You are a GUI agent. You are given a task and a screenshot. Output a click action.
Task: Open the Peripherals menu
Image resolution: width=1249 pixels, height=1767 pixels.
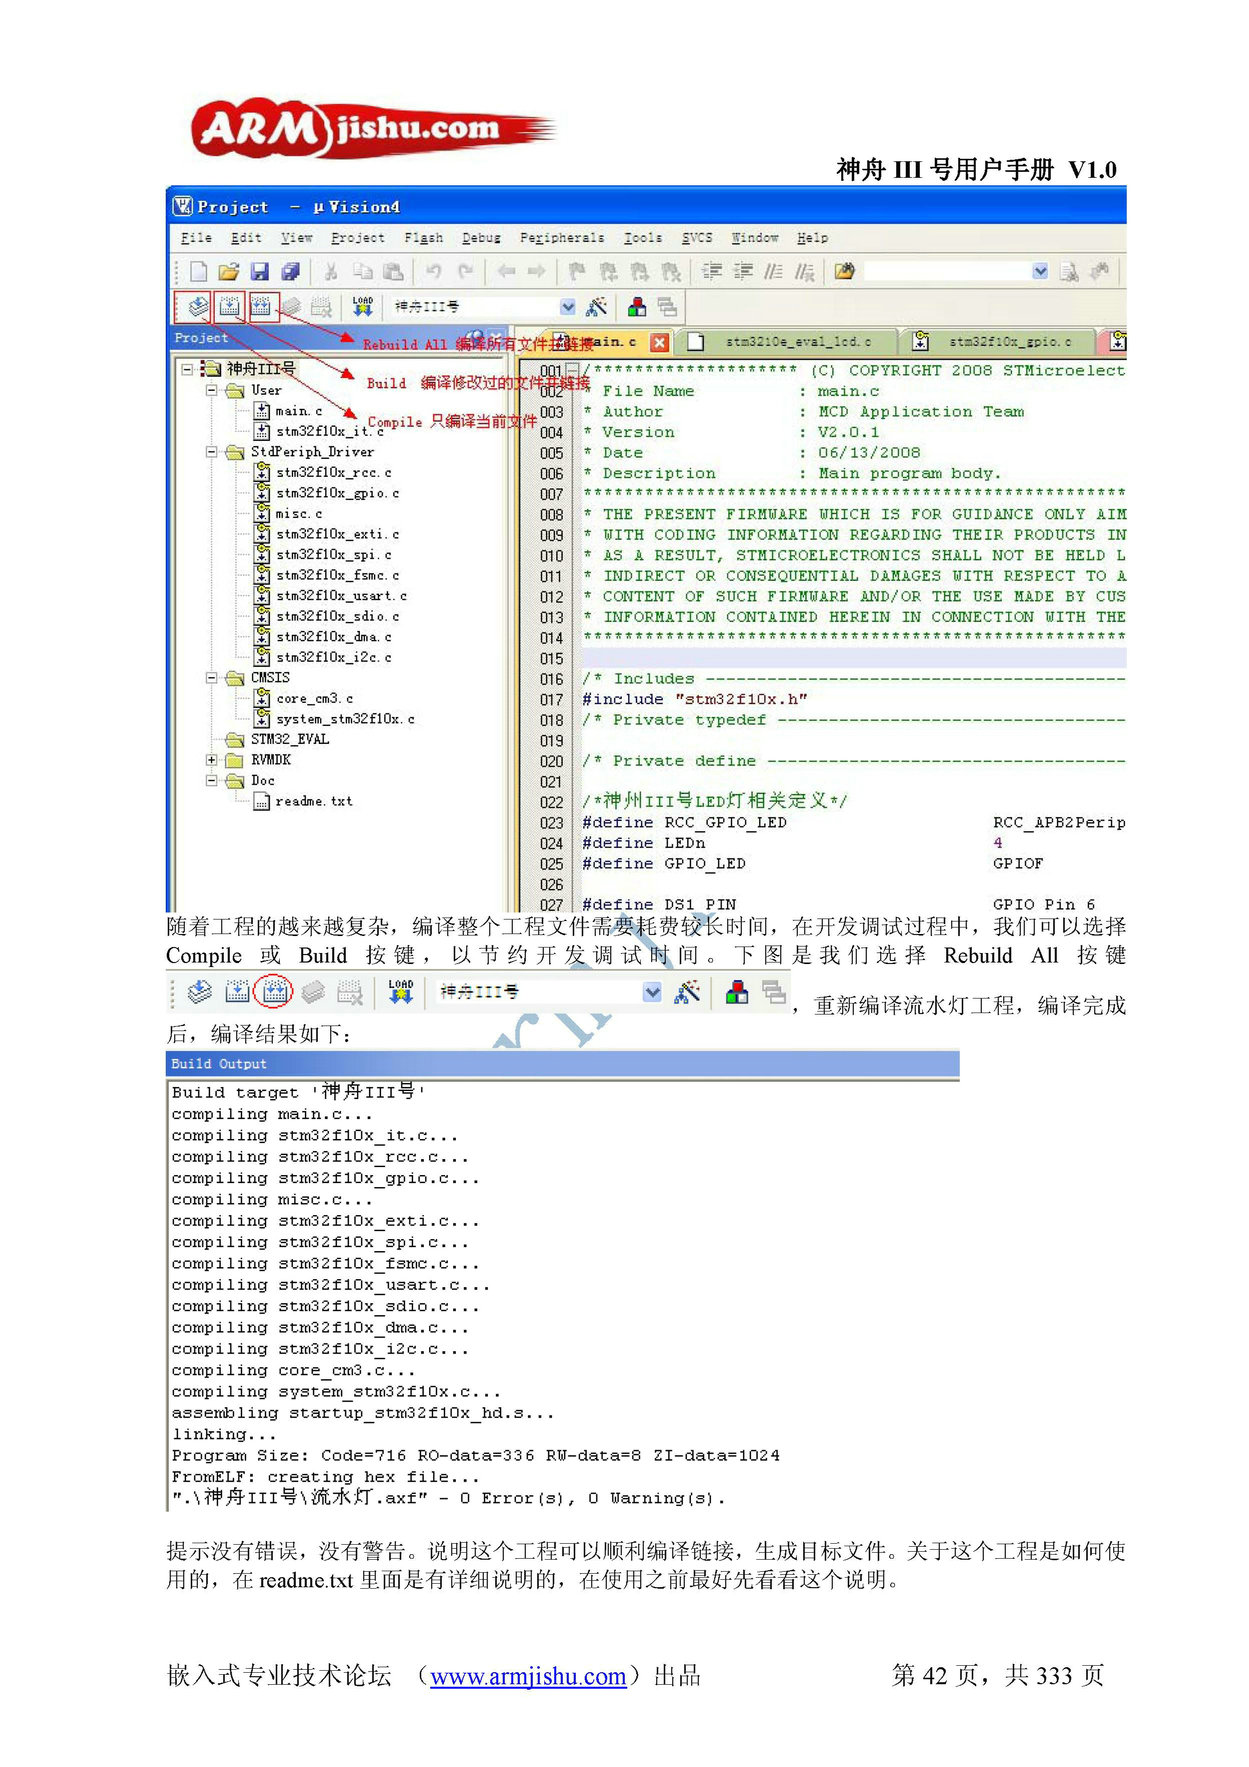point(562,238)
